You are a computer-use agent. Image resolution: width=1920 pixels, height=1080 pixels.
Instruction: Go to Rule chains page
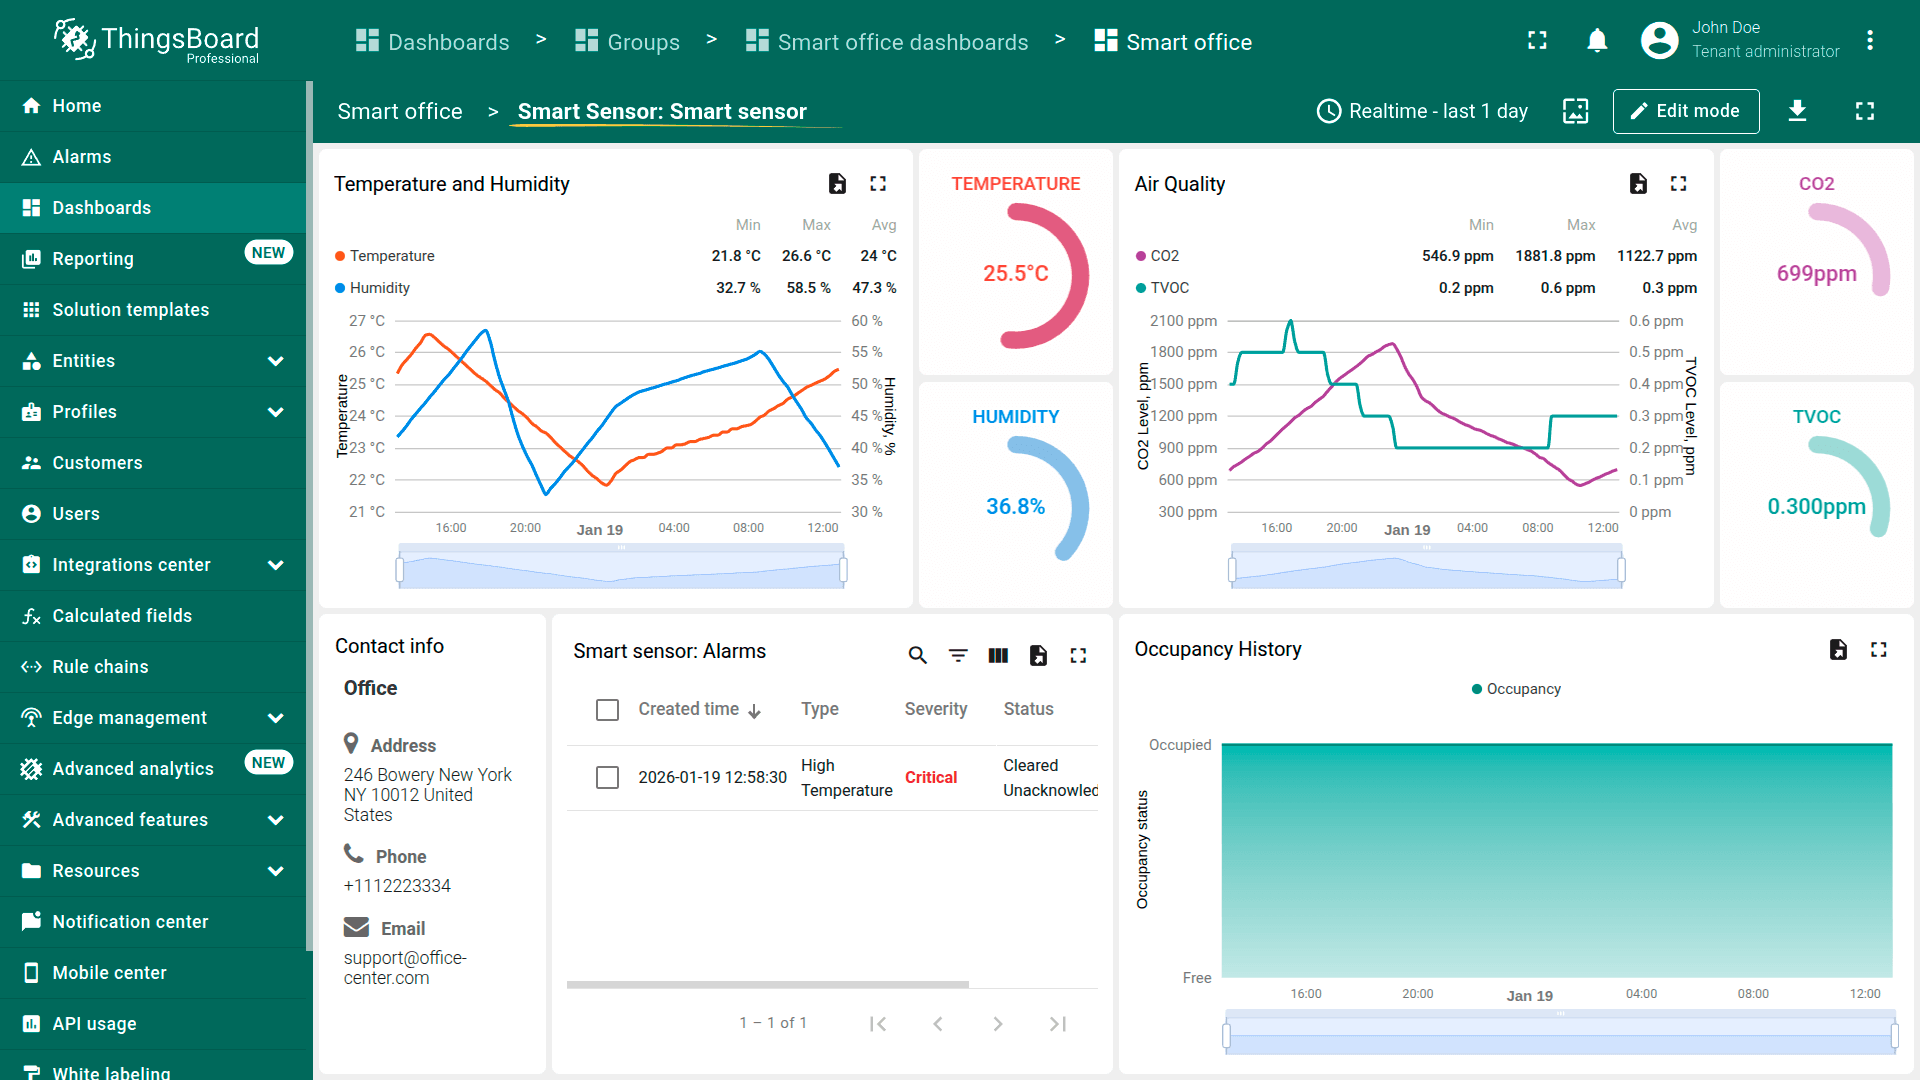point(100,667)
